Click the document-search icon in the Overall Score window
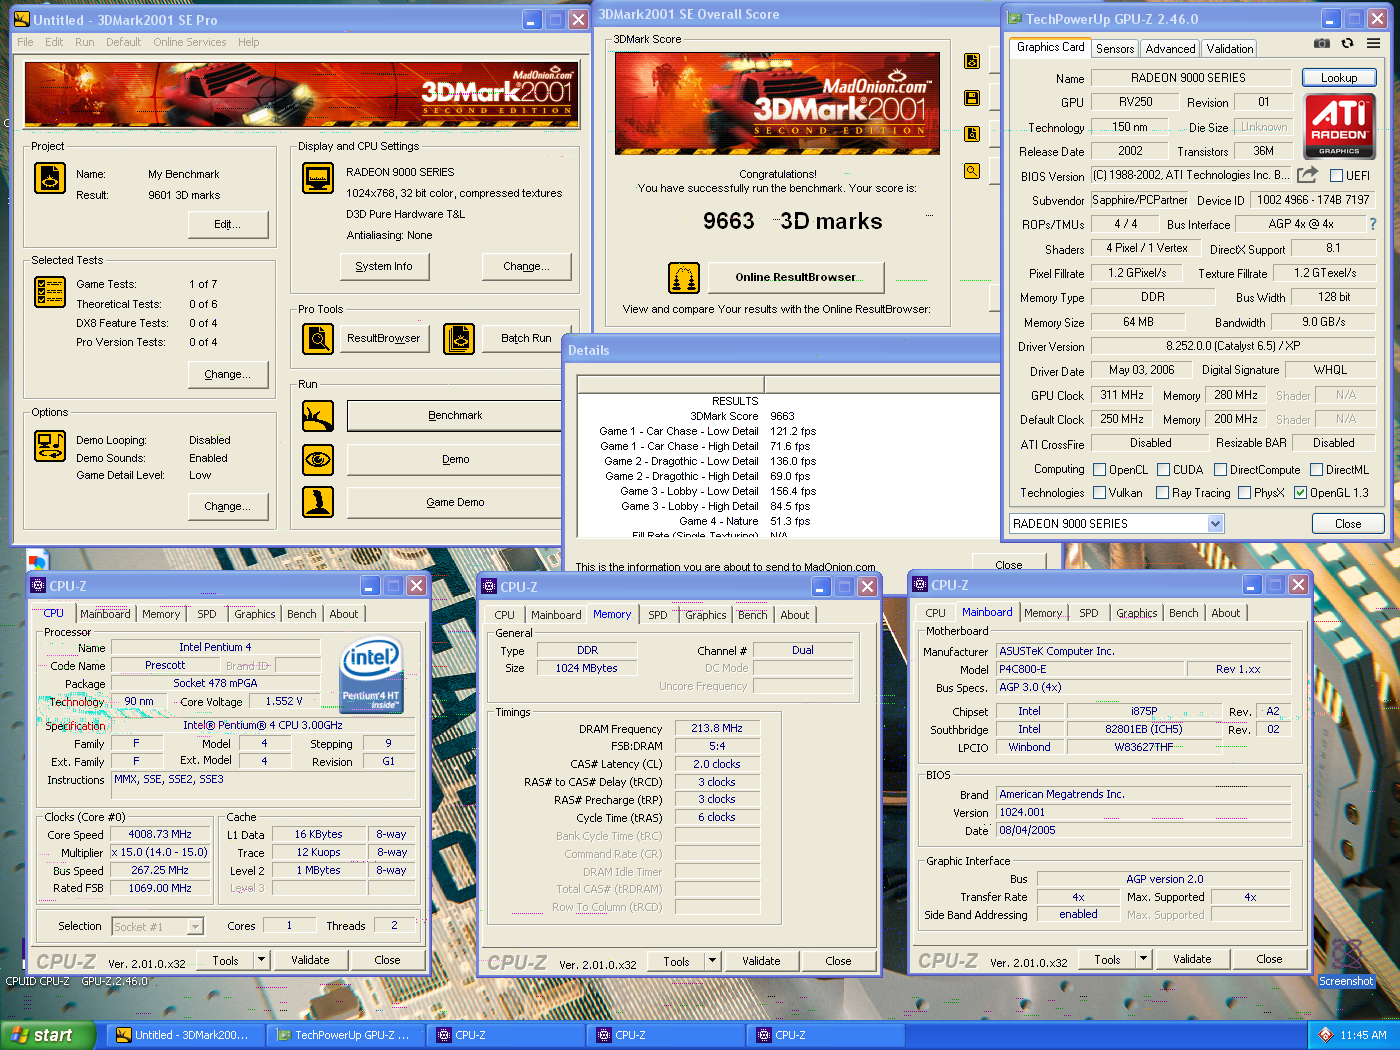Screen dimensions: 1400x1050 coord(972,134)
